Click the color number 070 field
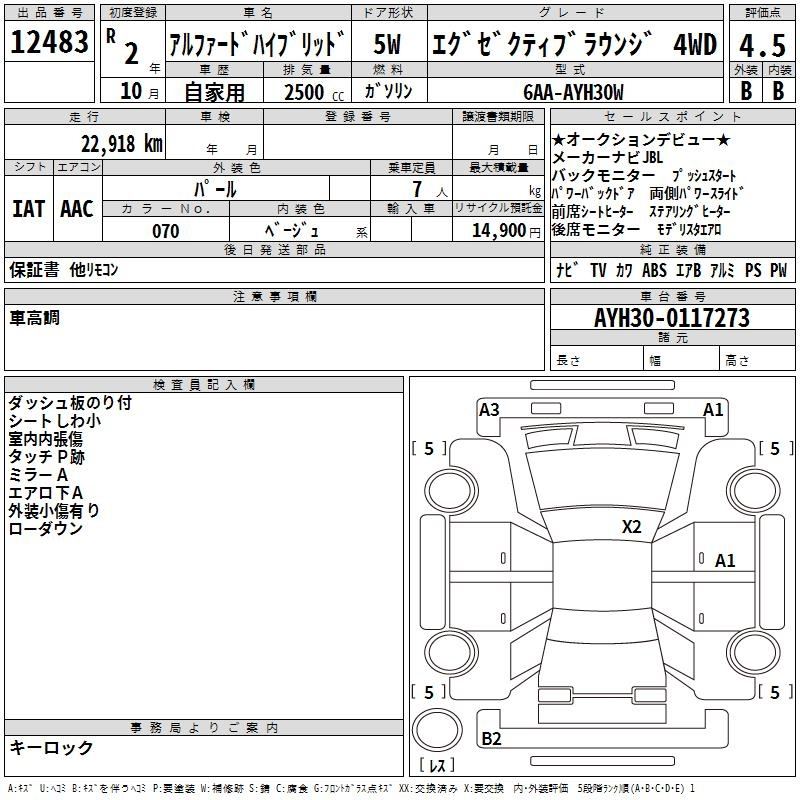 [166, 231]
